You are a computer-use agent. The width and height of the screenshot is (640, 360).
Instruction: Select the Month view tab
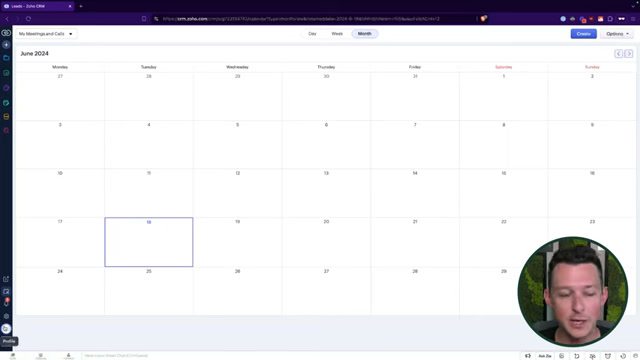(365, 33)
